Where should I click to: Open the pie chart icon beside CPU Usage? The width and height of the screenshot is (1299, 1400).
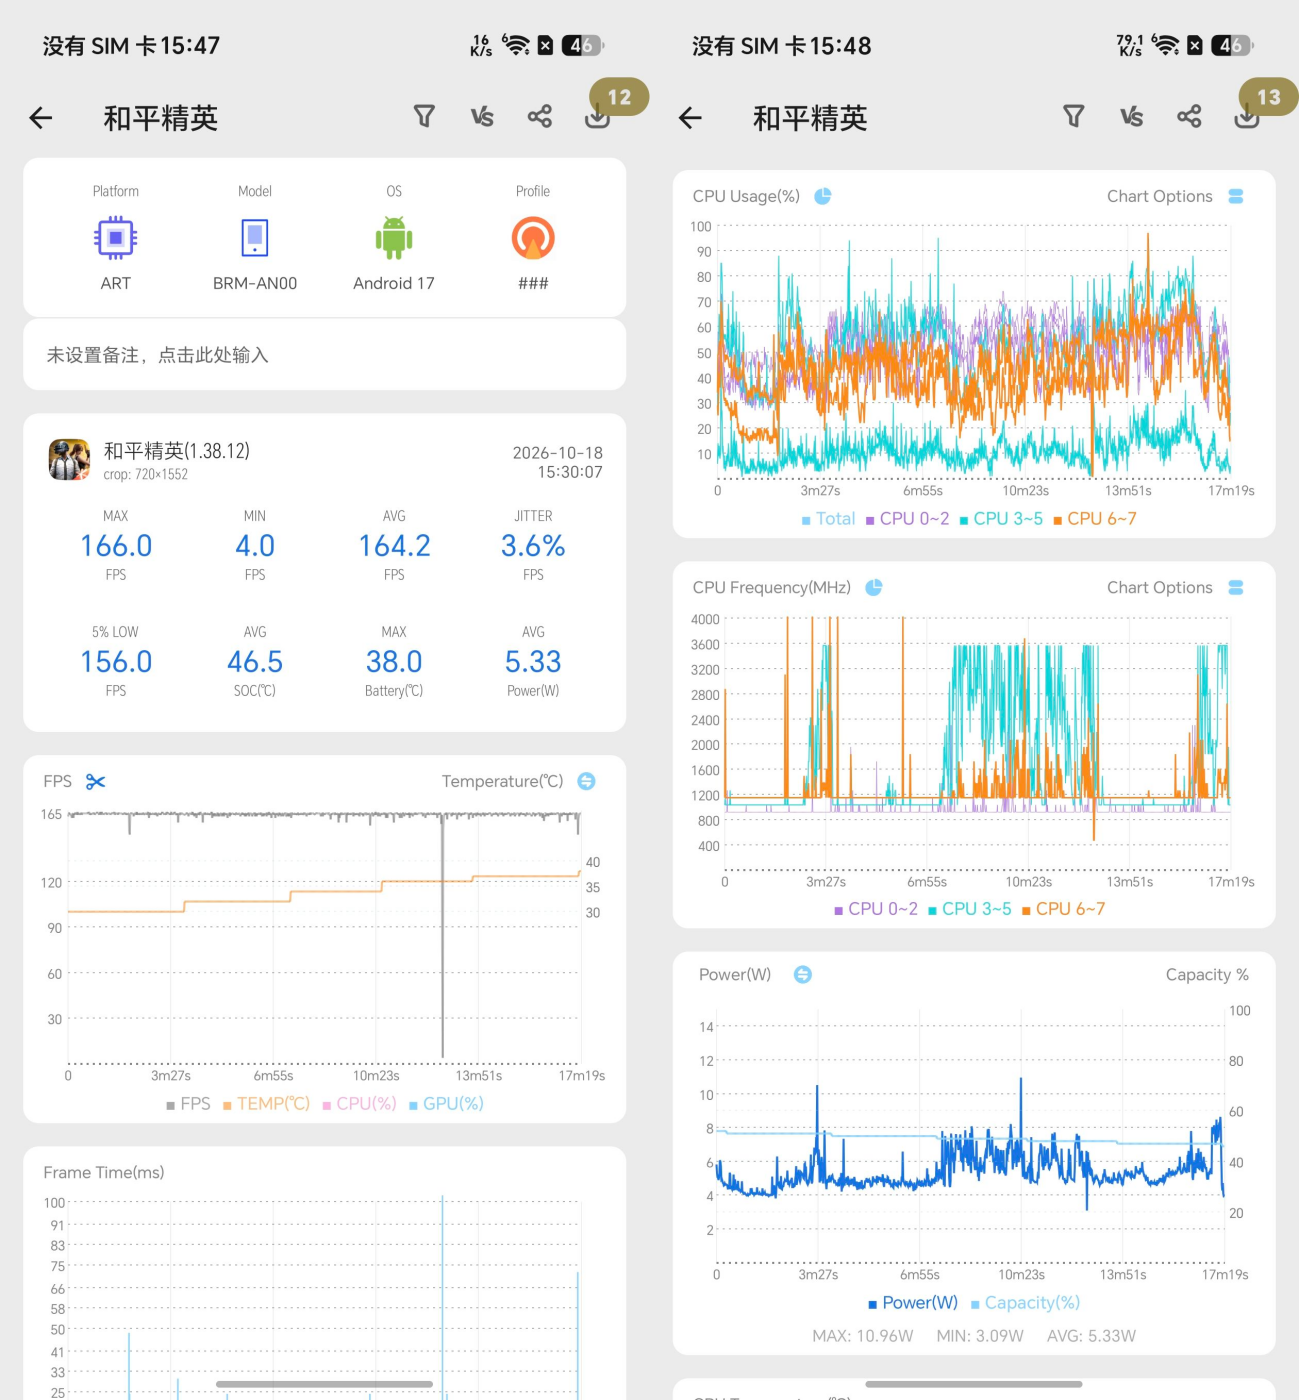click(823, 196)
